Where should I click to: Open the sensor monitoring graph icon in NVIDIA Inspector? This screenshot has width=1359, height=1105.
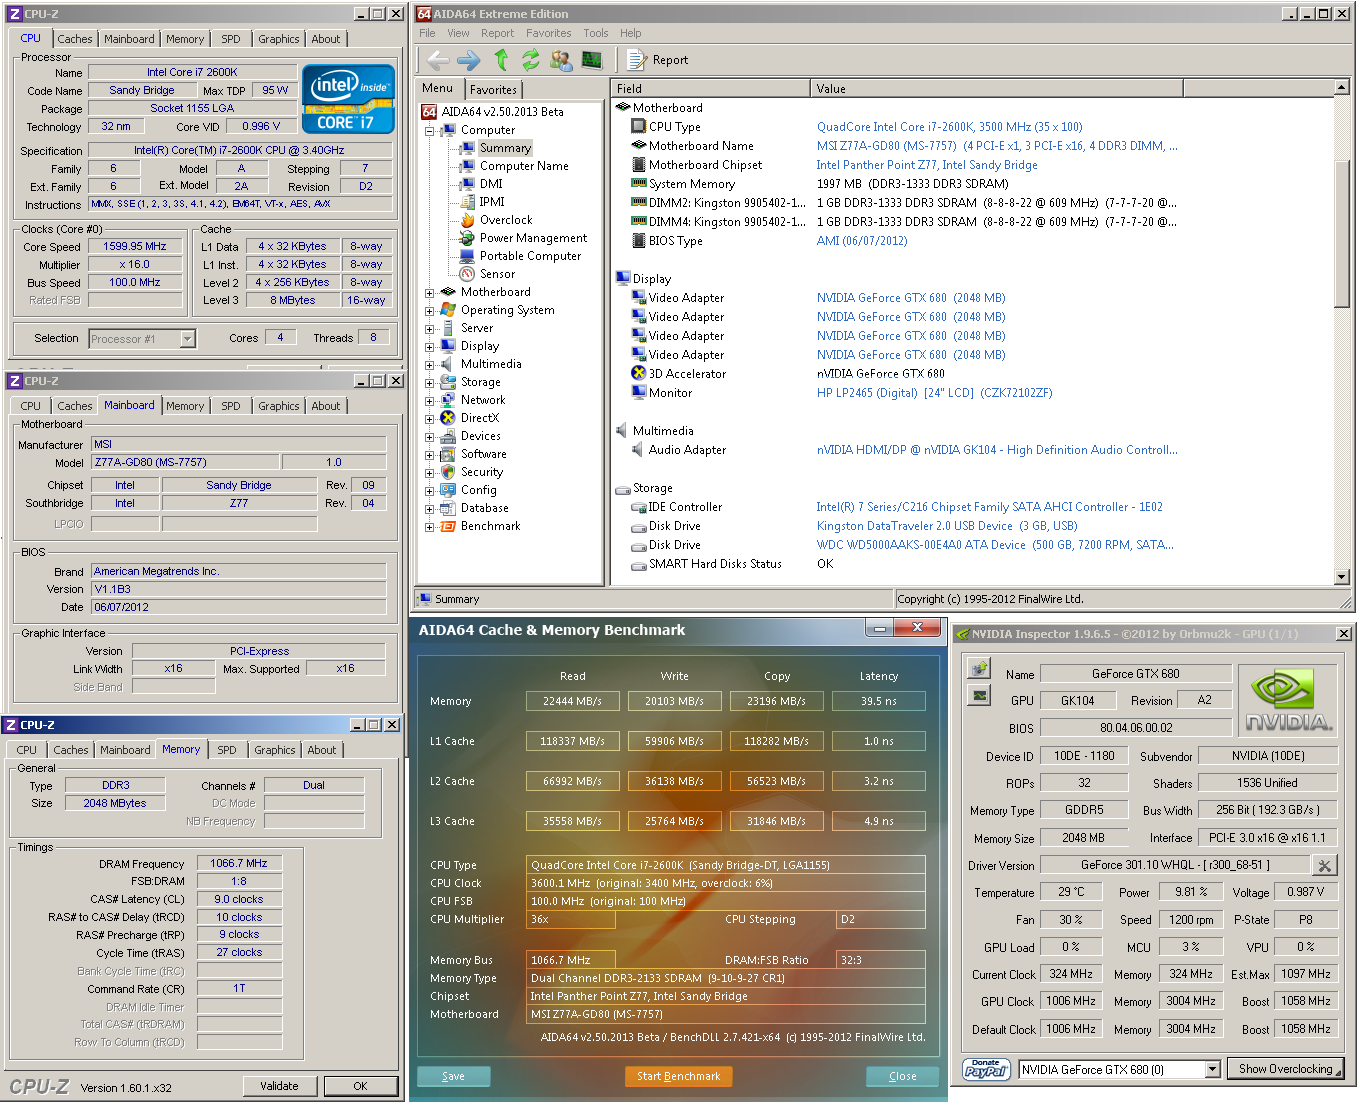pyautogui.click(x=980, y=695)
